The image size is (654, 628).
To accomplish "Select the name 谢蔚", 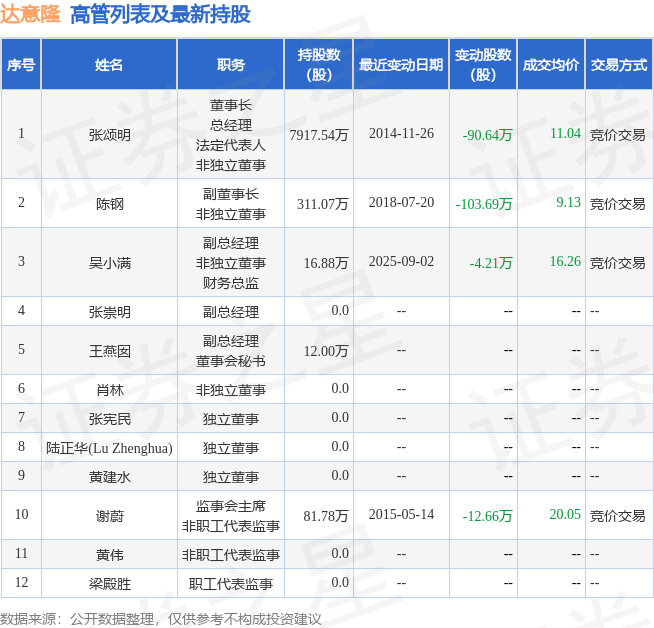I will [110, 516].
